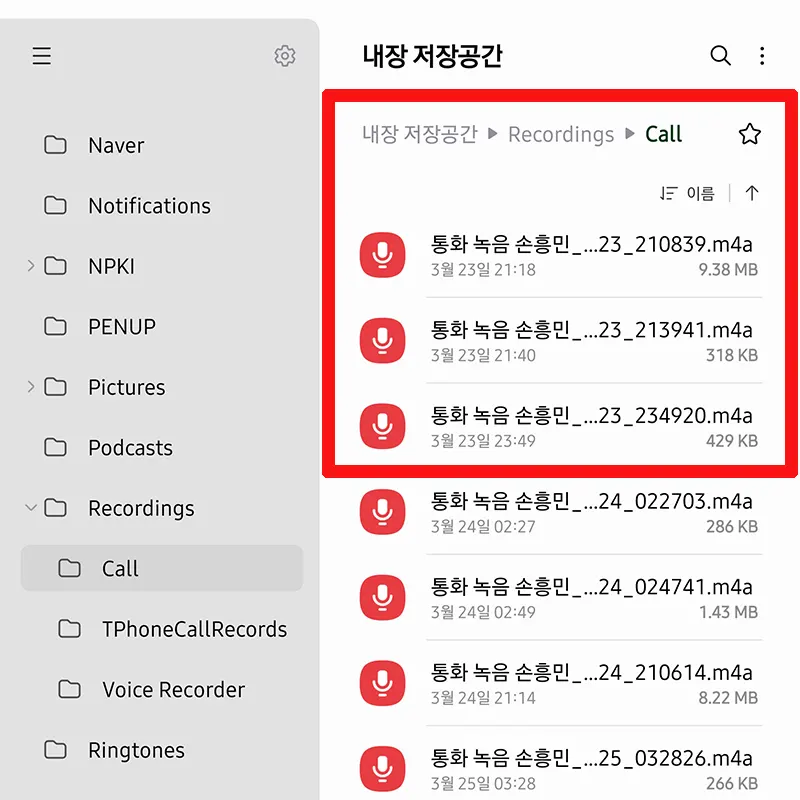Tap the microphone icon of file ...24_024741.m4a
This screenshot has height=800, width=800.
tap(382, 597)
